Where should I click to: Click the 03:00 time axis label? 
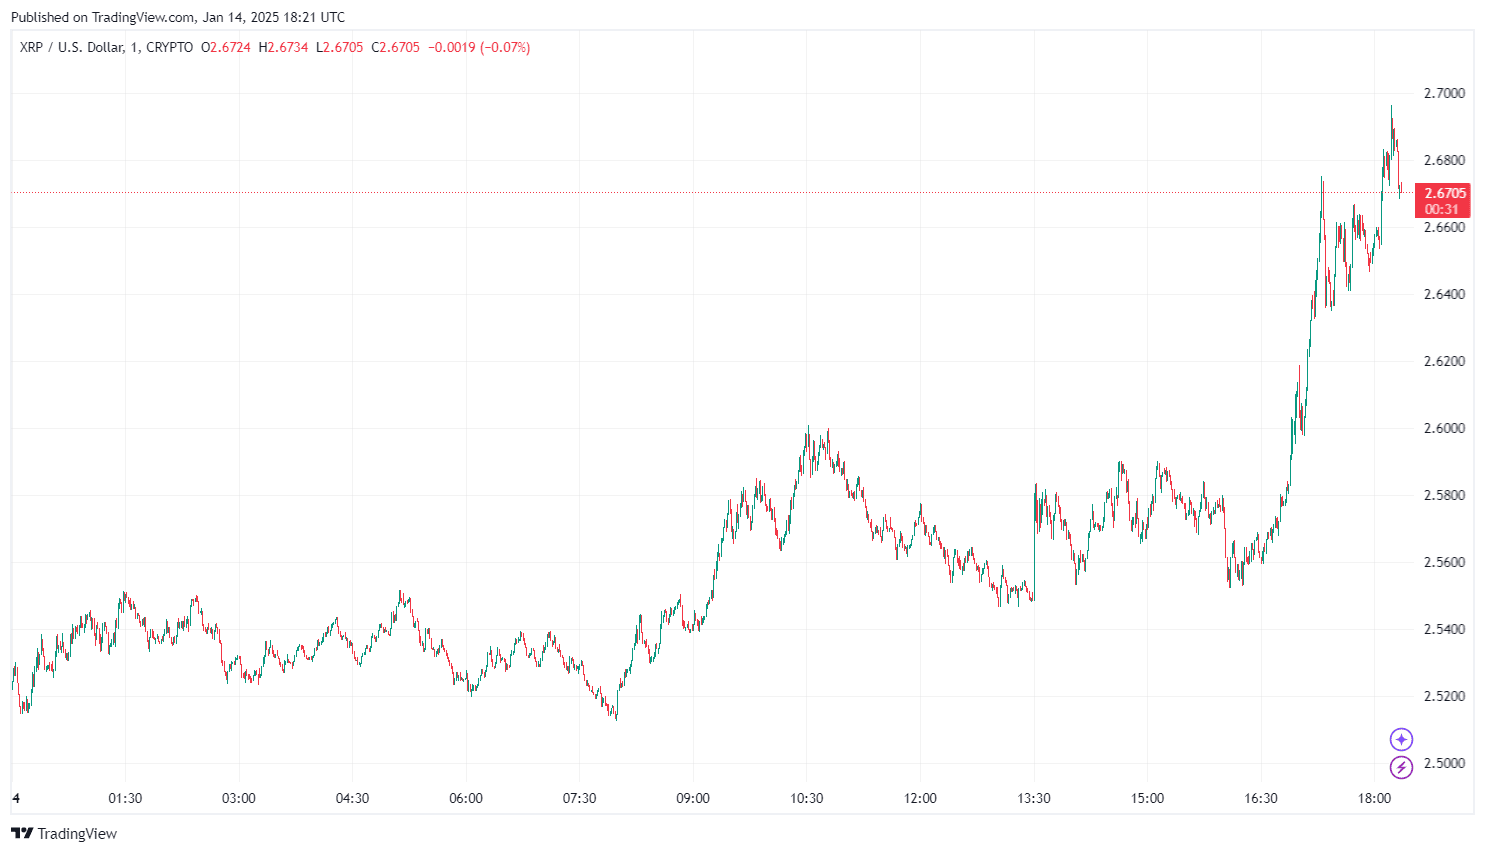pyautogui.click(x=239, y=798)
